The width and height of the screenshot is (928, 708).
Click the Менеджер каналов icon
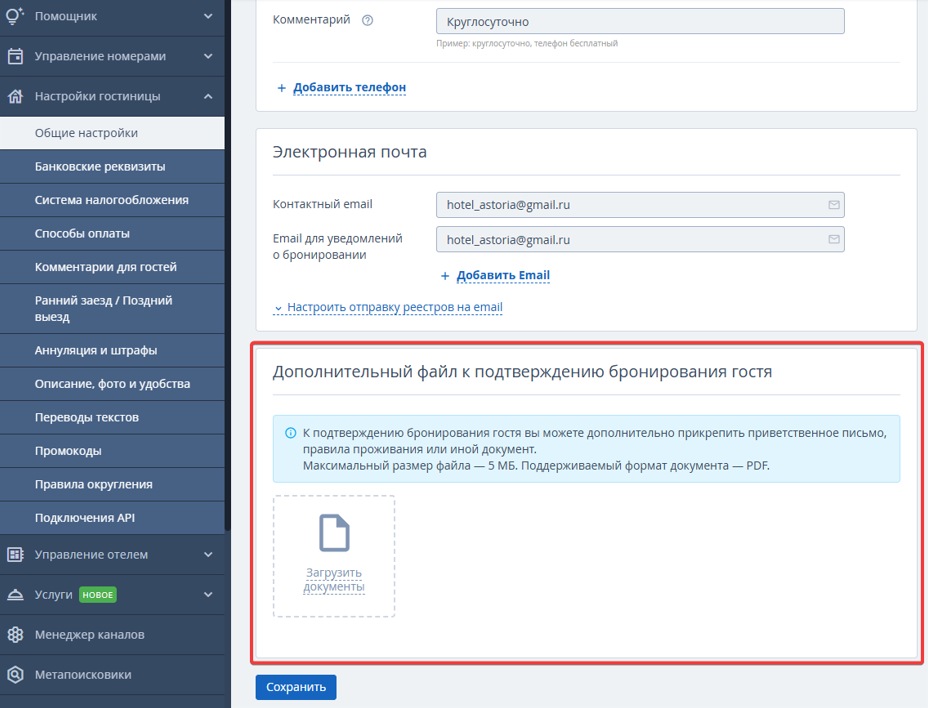coord(15,635)
